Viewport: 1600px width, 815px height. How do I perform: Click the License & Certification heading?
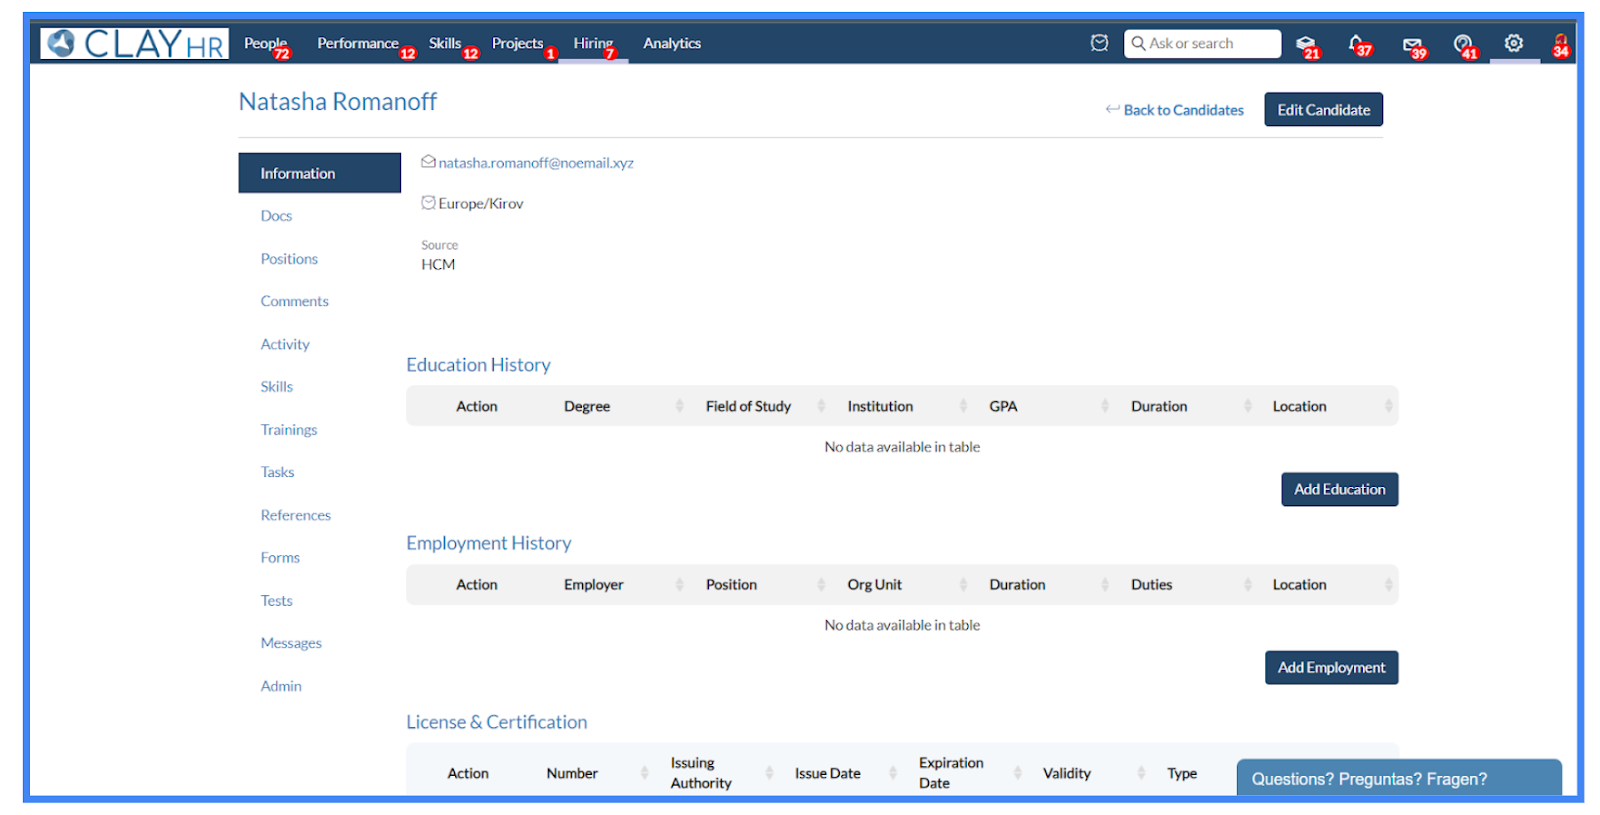[x=496, y=722]
